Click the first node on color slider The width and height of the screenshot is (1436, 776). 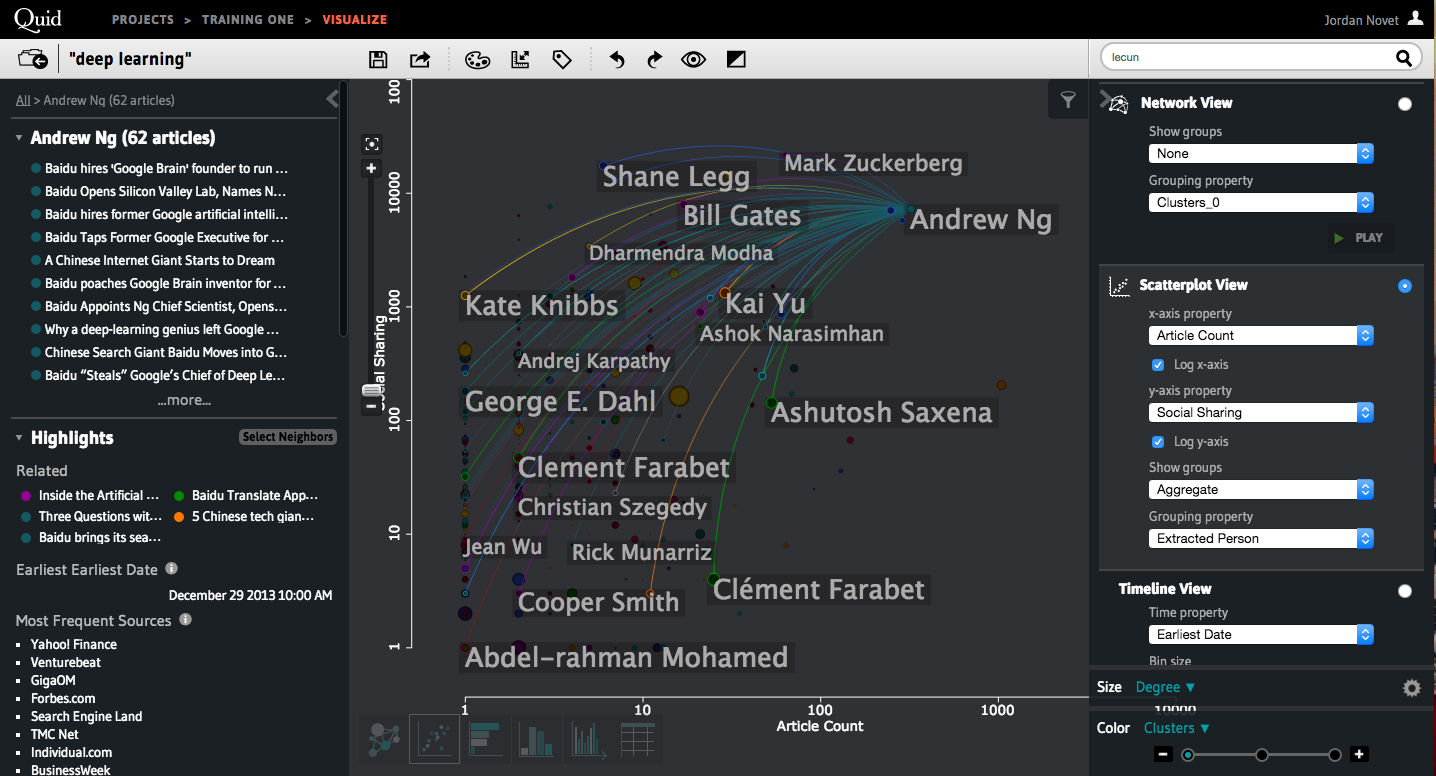(x=1188, y=755)
